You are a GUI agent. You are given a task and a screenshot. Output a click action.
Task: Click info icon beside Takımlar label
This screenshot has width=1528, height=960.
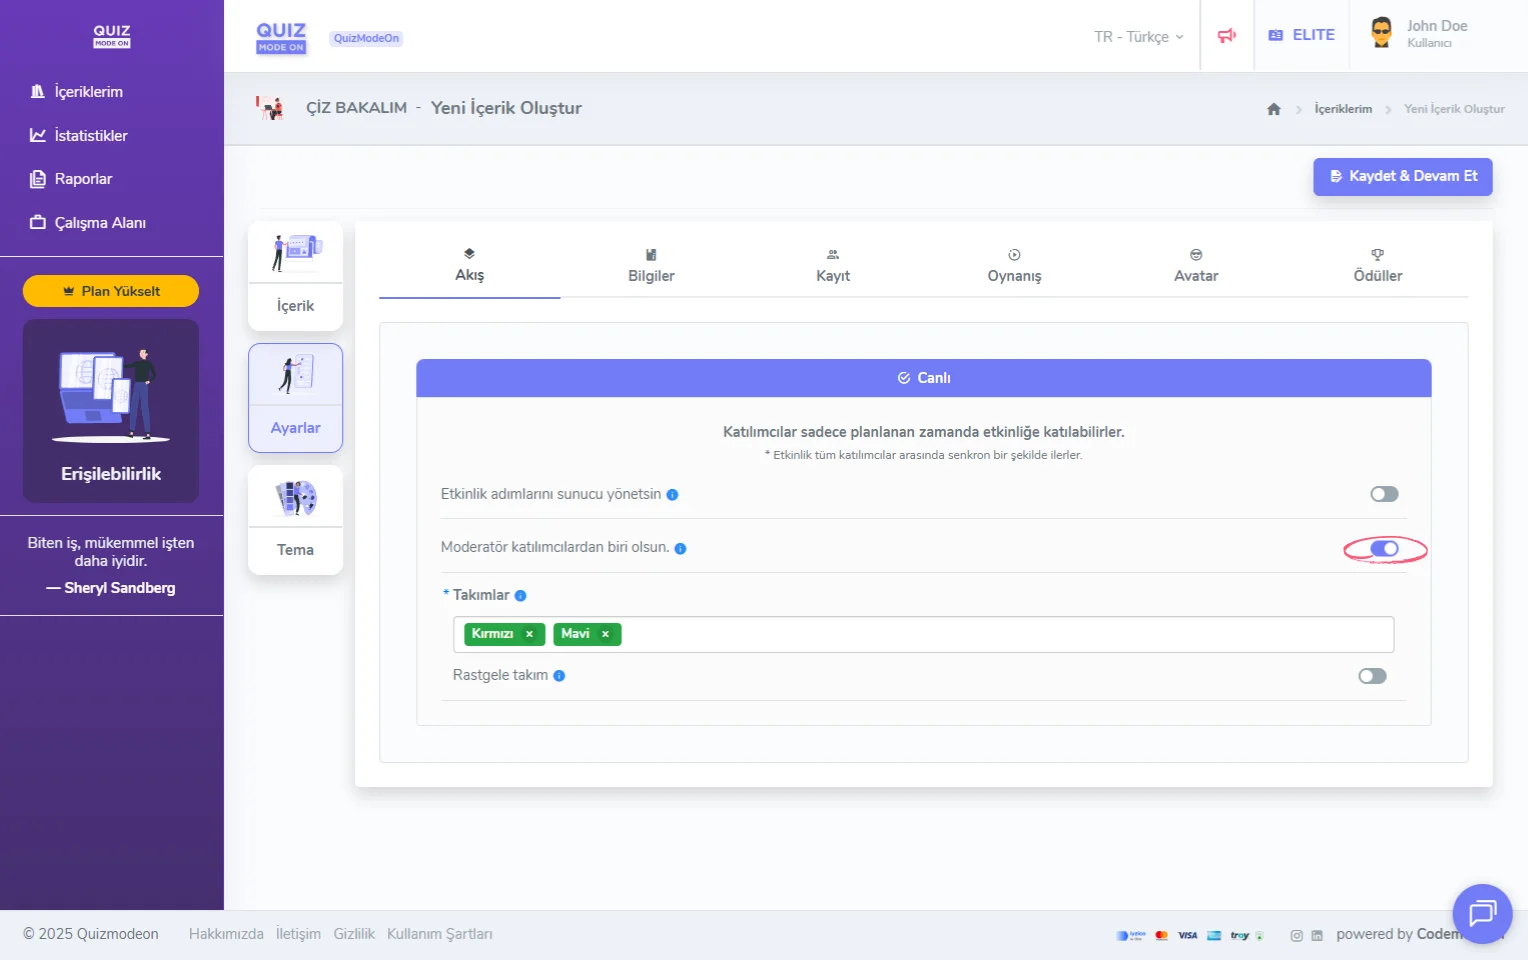pyautogui.click(x=520, y=596)
